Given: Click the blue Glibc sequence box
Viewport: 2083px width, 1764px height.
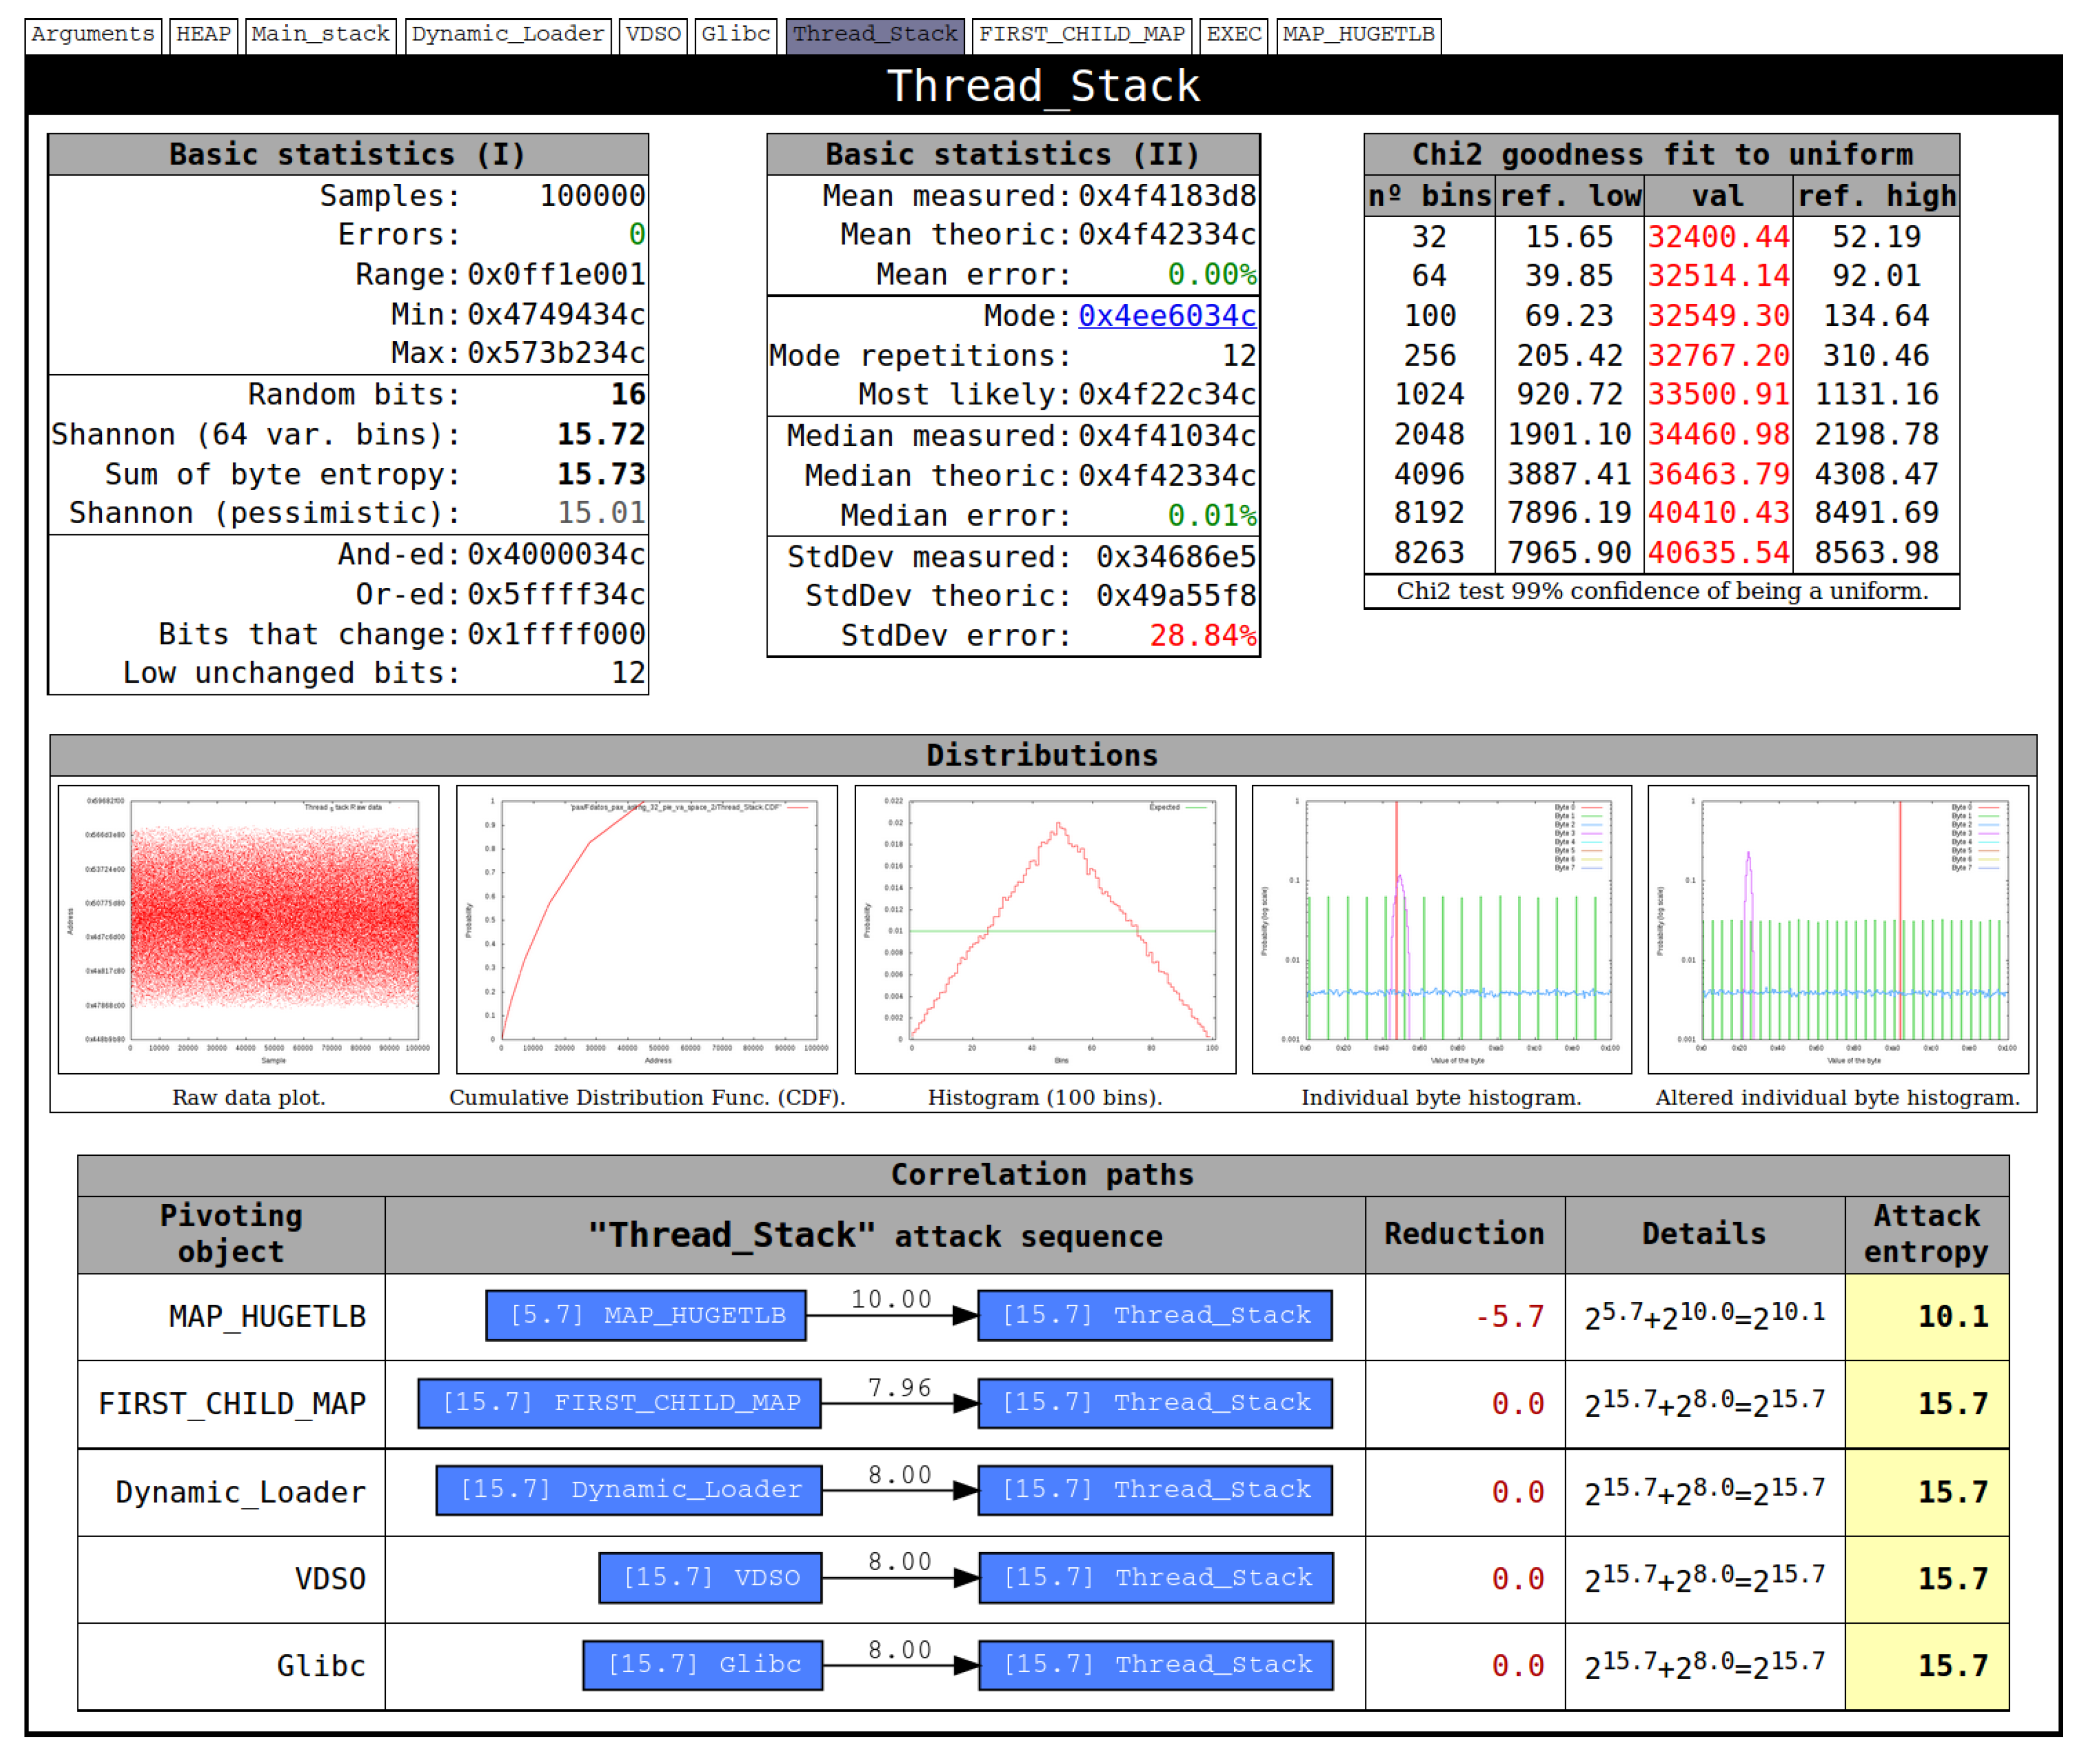Looking at the screenshot, I should pos(703,1665).
